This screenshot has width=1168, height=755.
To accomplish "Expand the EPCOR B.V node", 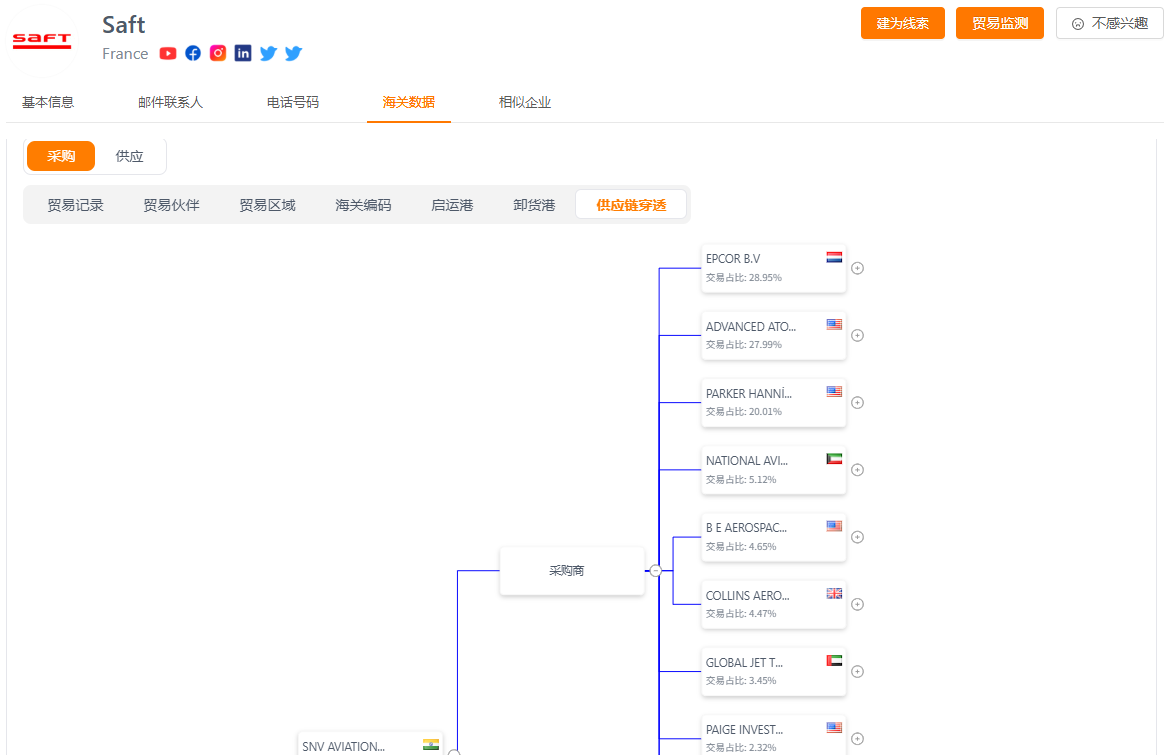I will pyautogui.click(x=857, y=268).
